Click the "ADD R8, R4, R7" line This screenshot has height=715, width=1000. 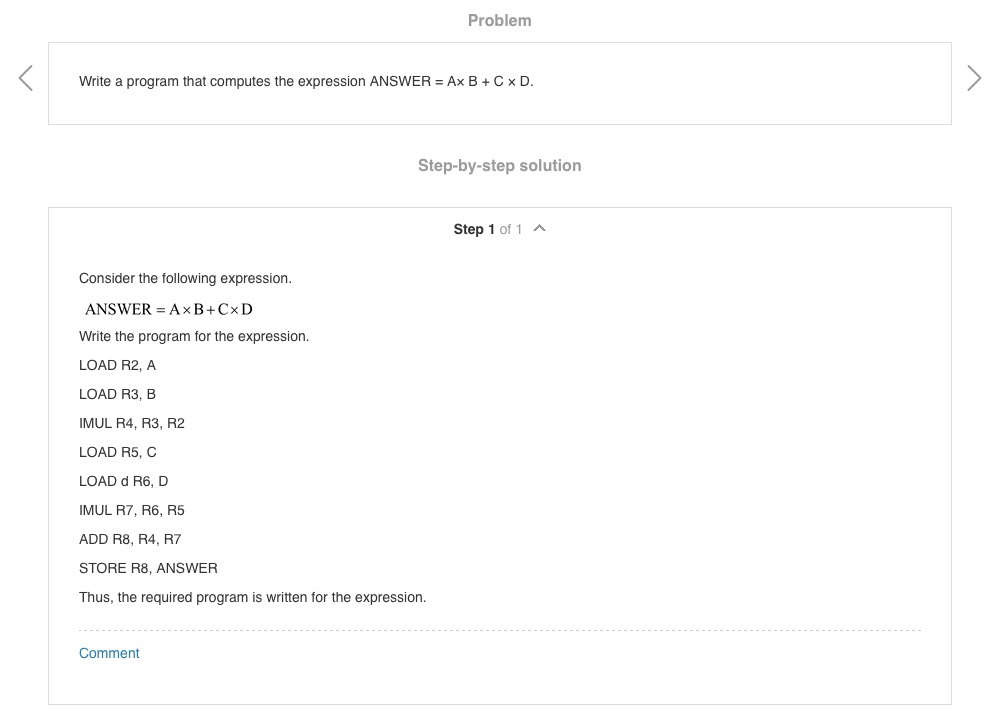130,540
